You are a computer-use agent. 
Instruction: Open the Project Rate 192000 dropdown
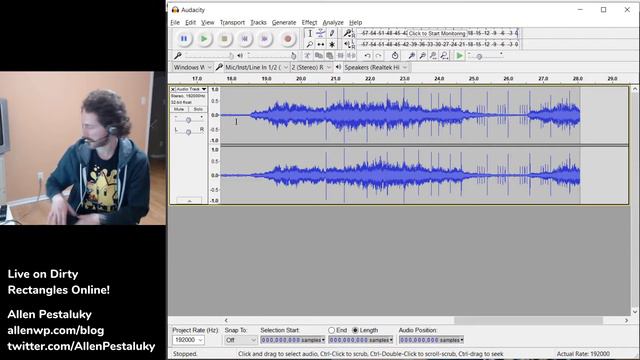189,340
